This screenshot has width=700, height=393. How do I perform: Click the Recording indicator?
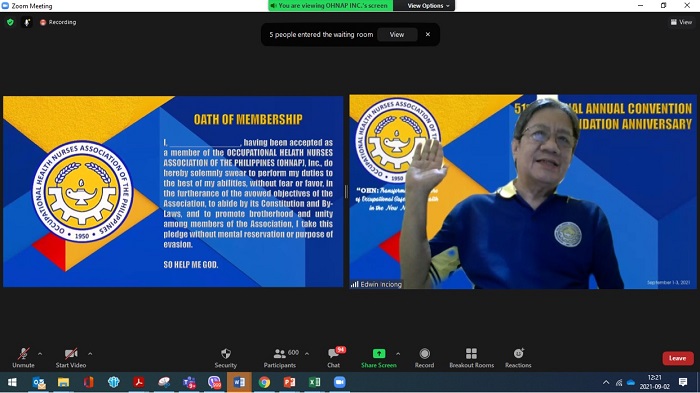click(x=58, y=22)
